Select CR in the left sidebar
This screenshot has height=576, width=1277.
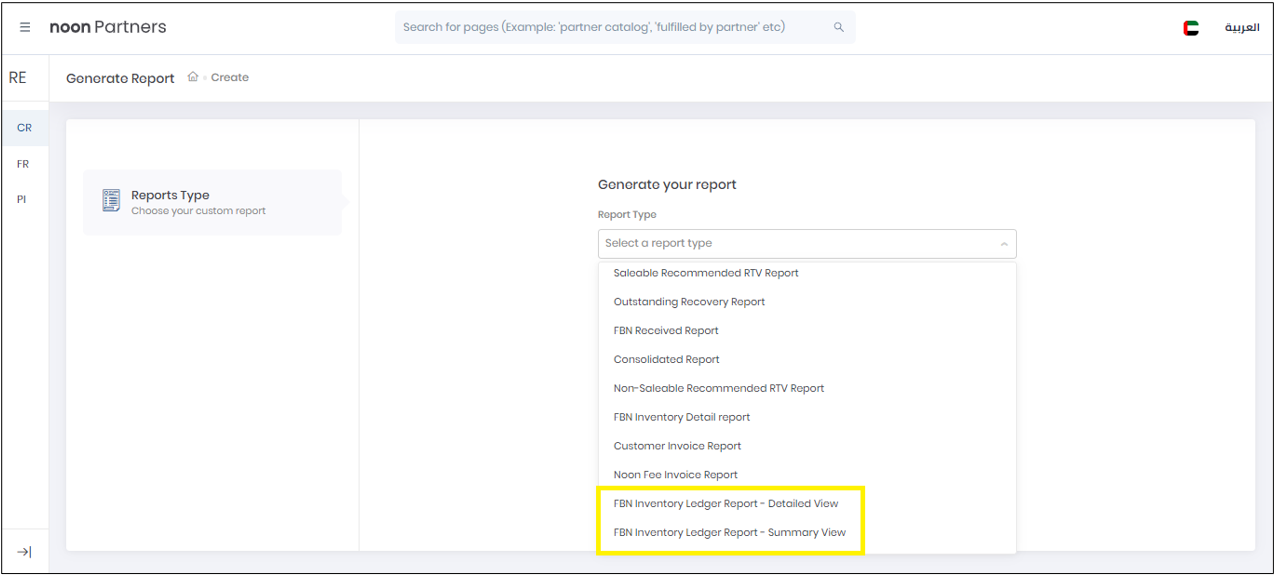(21, 127)
